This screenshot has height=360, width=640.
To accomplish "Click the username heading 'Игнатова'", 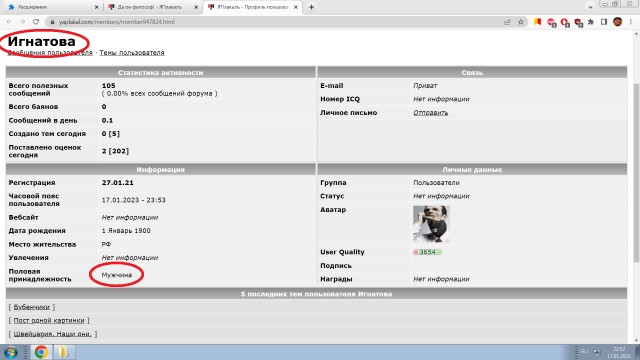I will (x=42, y=41).
